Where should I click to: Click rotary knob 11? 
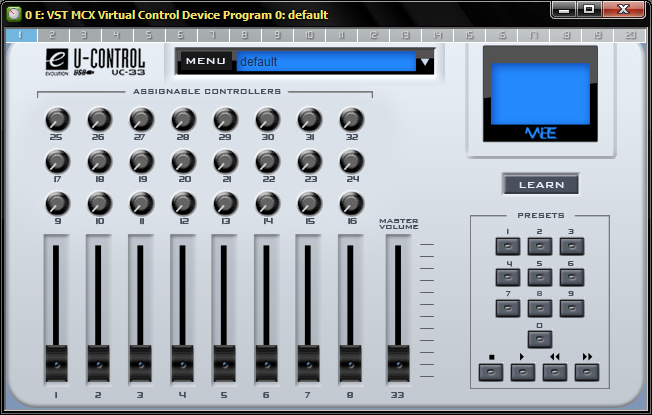coord(141,203)
